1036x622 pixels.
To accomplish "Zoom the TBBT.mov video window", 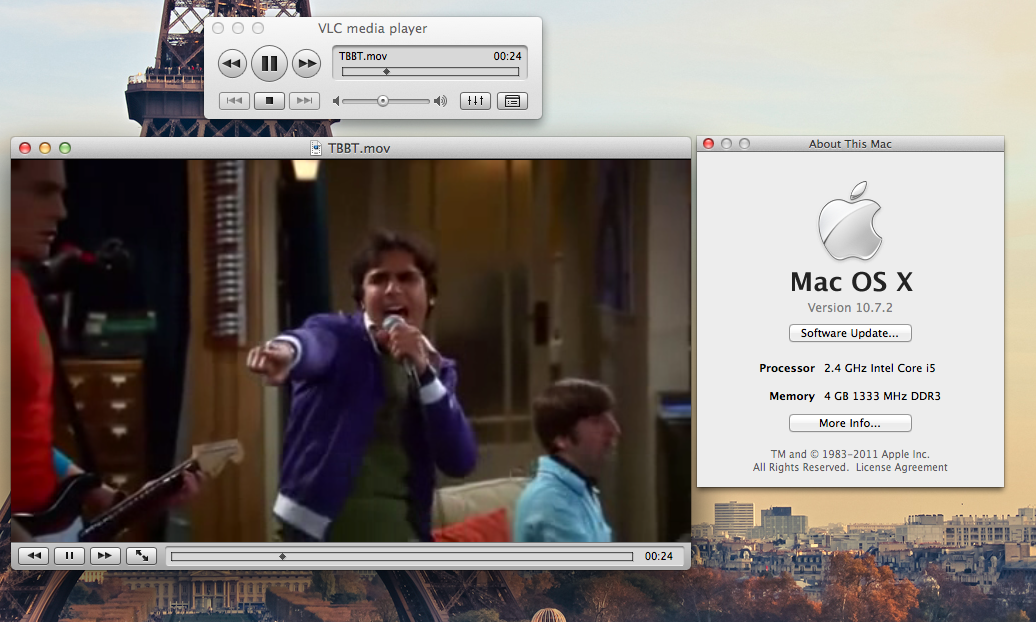I will (65, 148).
